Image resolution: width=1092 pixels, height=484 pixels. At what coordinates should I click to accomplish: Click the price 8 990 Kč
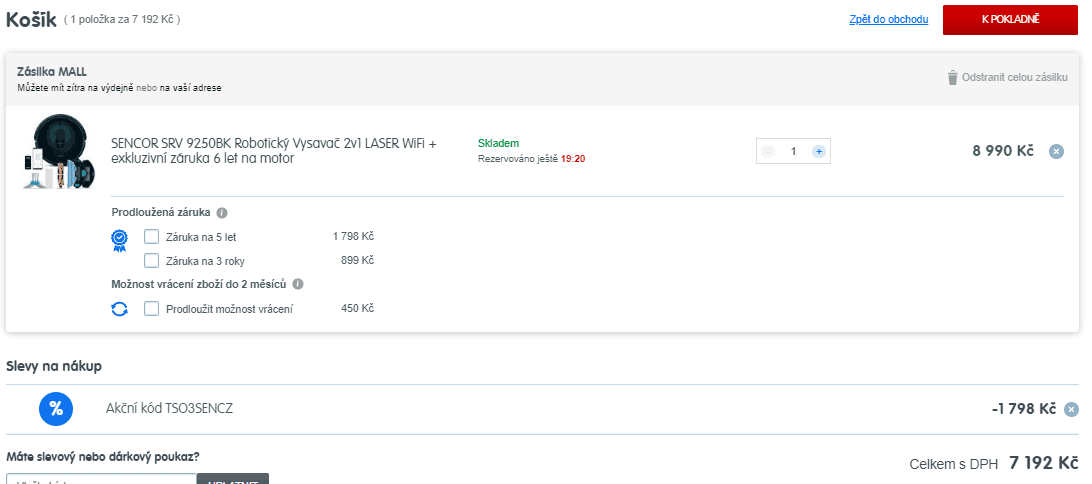pos(1003,151)
